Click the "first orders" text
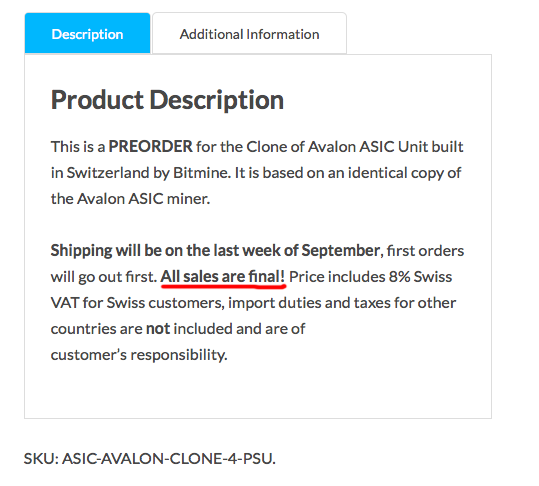This screenshot has width=539, height=486. coord(425,251)
